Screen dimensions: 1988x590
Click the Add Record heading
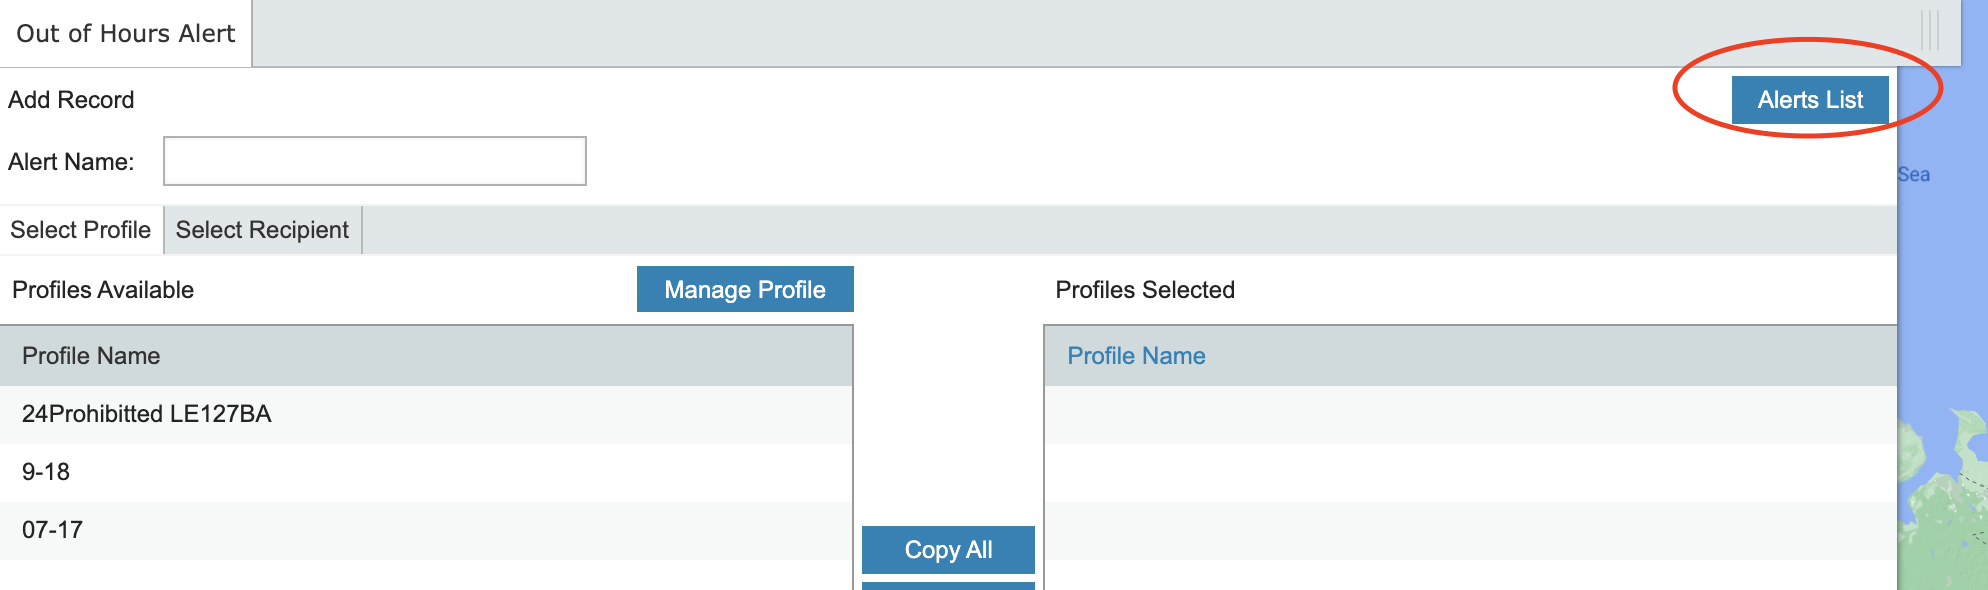71,100
